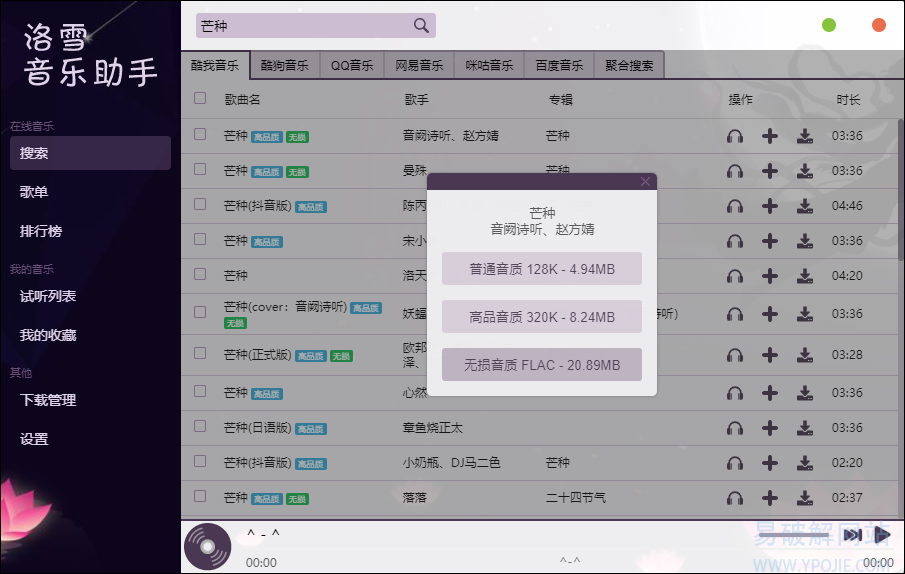Check the box for 芒种(正式版)
The image size is (905, 574).
200,353
